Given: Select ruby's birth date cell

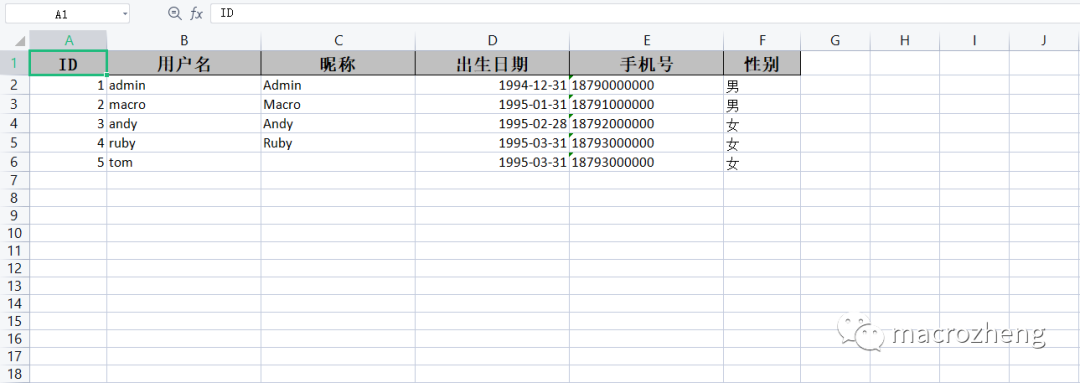Looking at the screenshot, I should pyautogui.click(x=492, y=143).
